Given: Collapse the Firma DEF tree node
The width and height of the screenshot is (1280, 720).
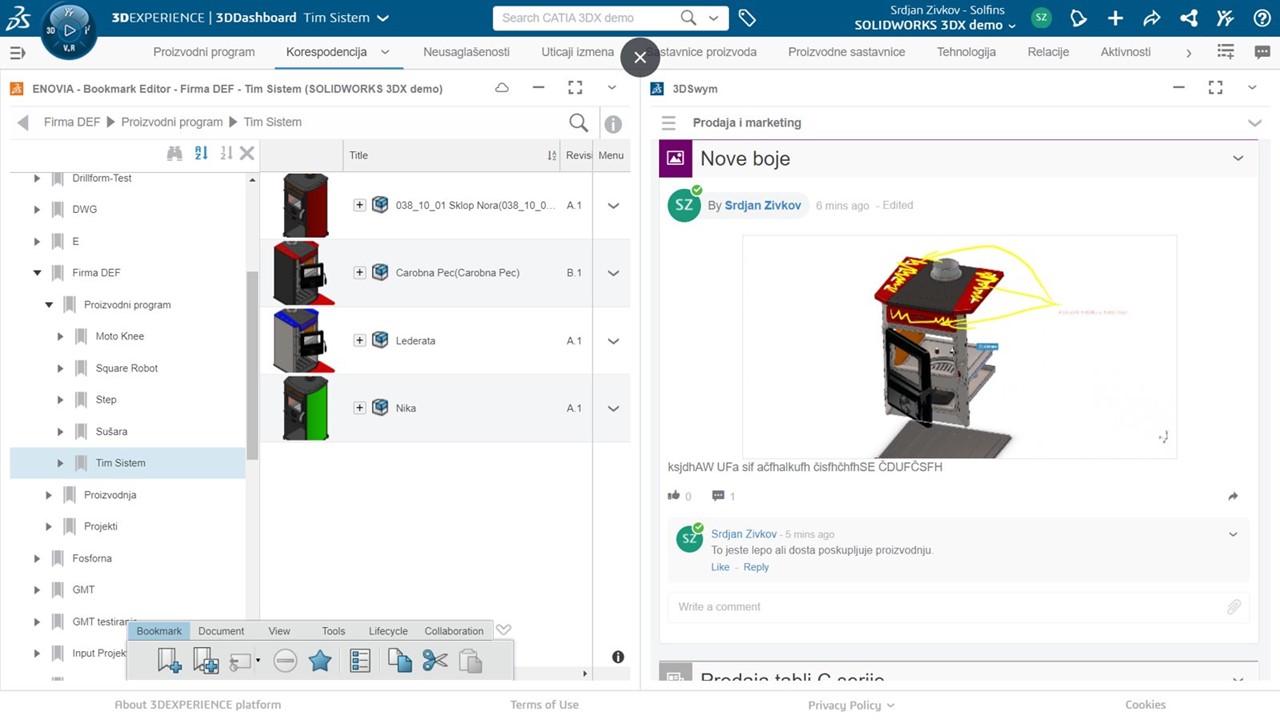Looking at the screenshot, I should (x=37, y=272).
